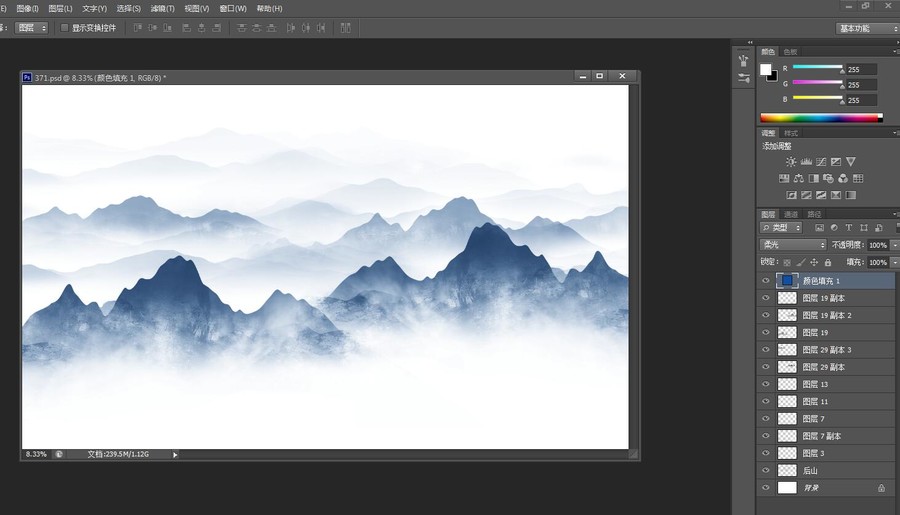This screenshot has height=515, width=900.
Task: Open the 窗口(W) menu
Action: pyautogui.click(x=233, y=9)
